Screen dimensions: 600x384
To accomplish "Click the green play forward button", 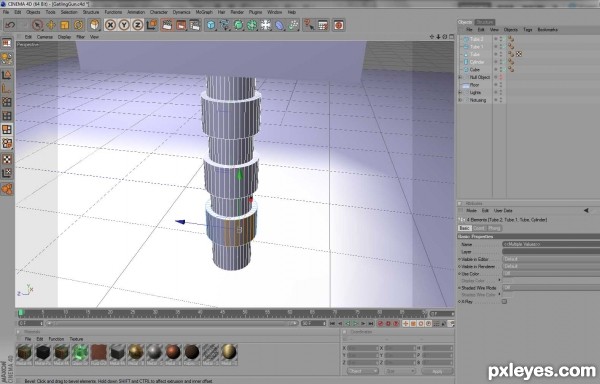I will 355,324.
